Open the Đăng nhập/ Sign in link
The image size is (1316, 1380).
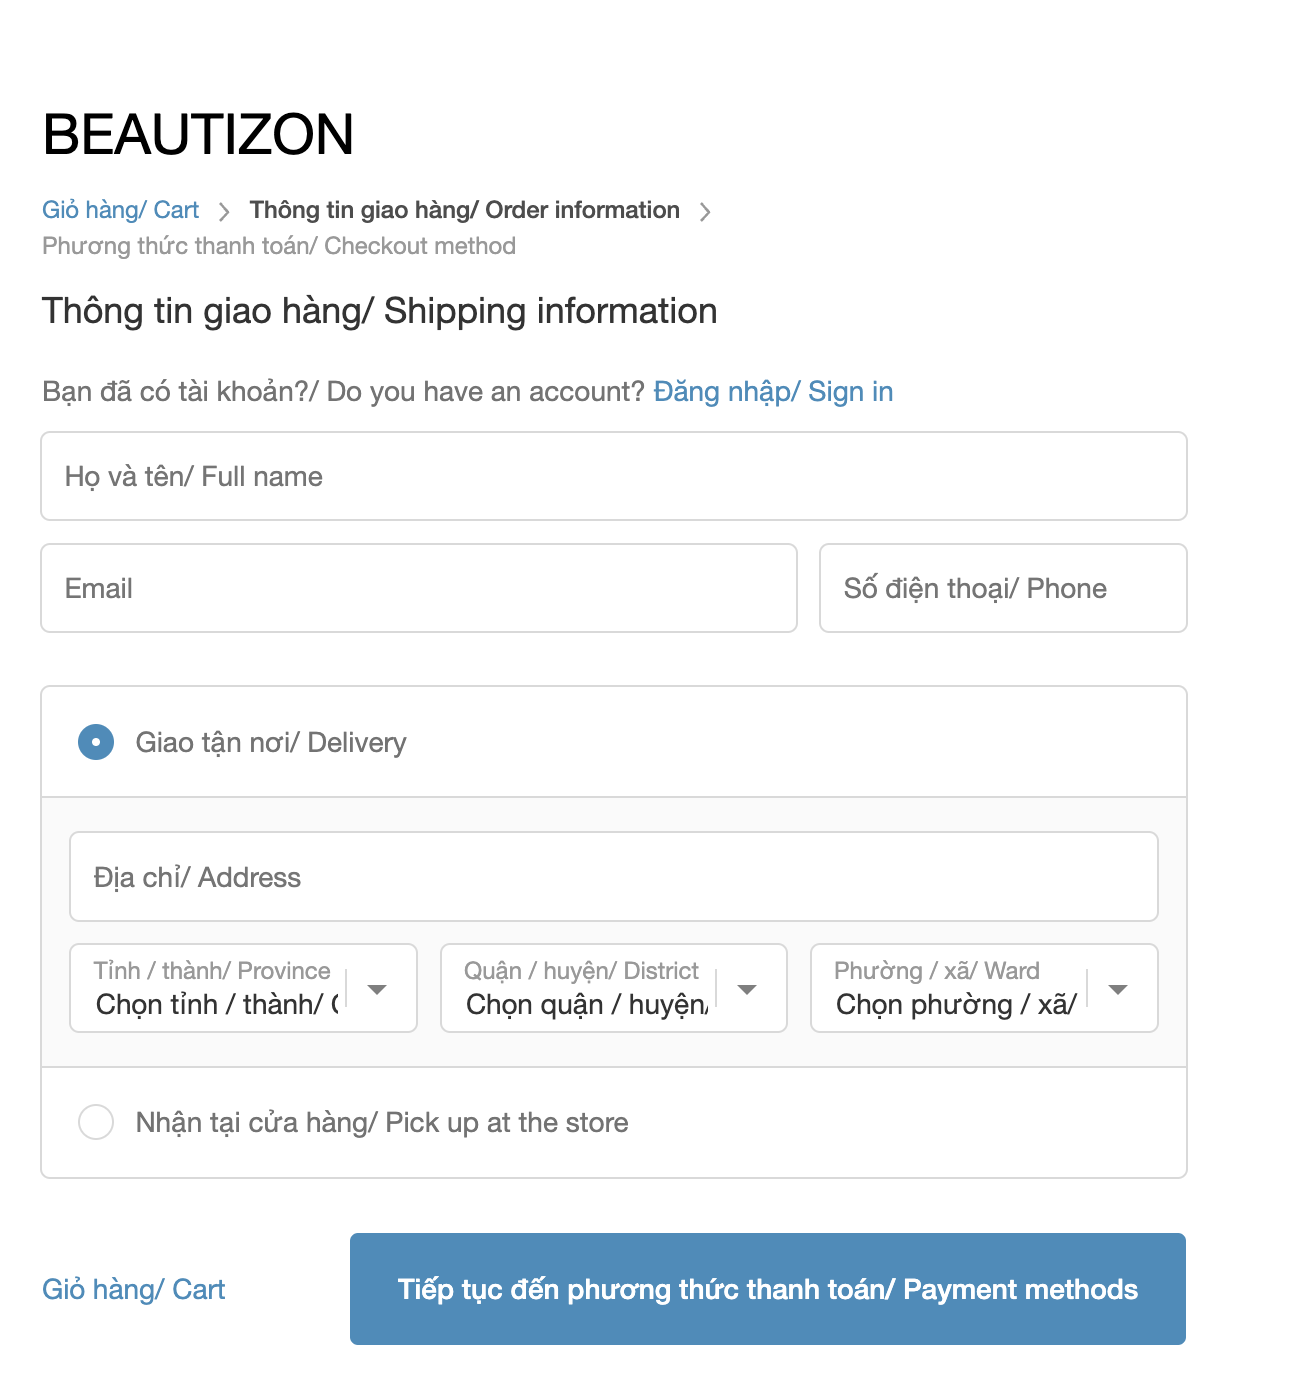coord(772,391)
